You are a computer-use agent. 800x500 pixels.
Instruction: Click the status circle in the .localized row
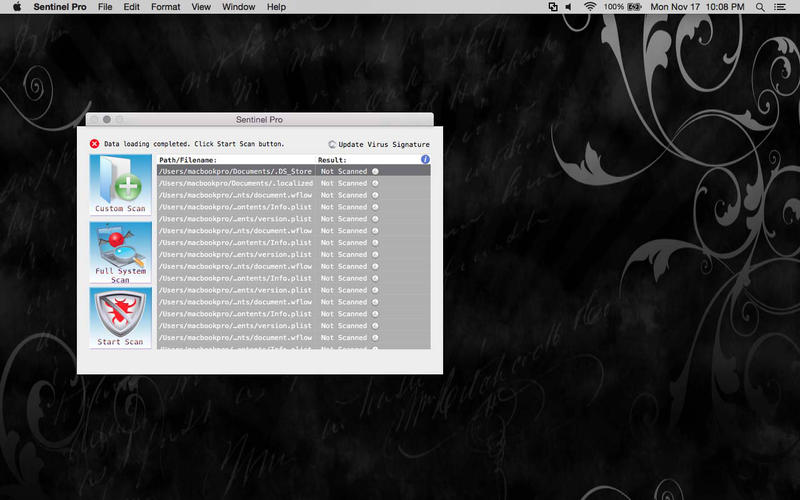375,183
